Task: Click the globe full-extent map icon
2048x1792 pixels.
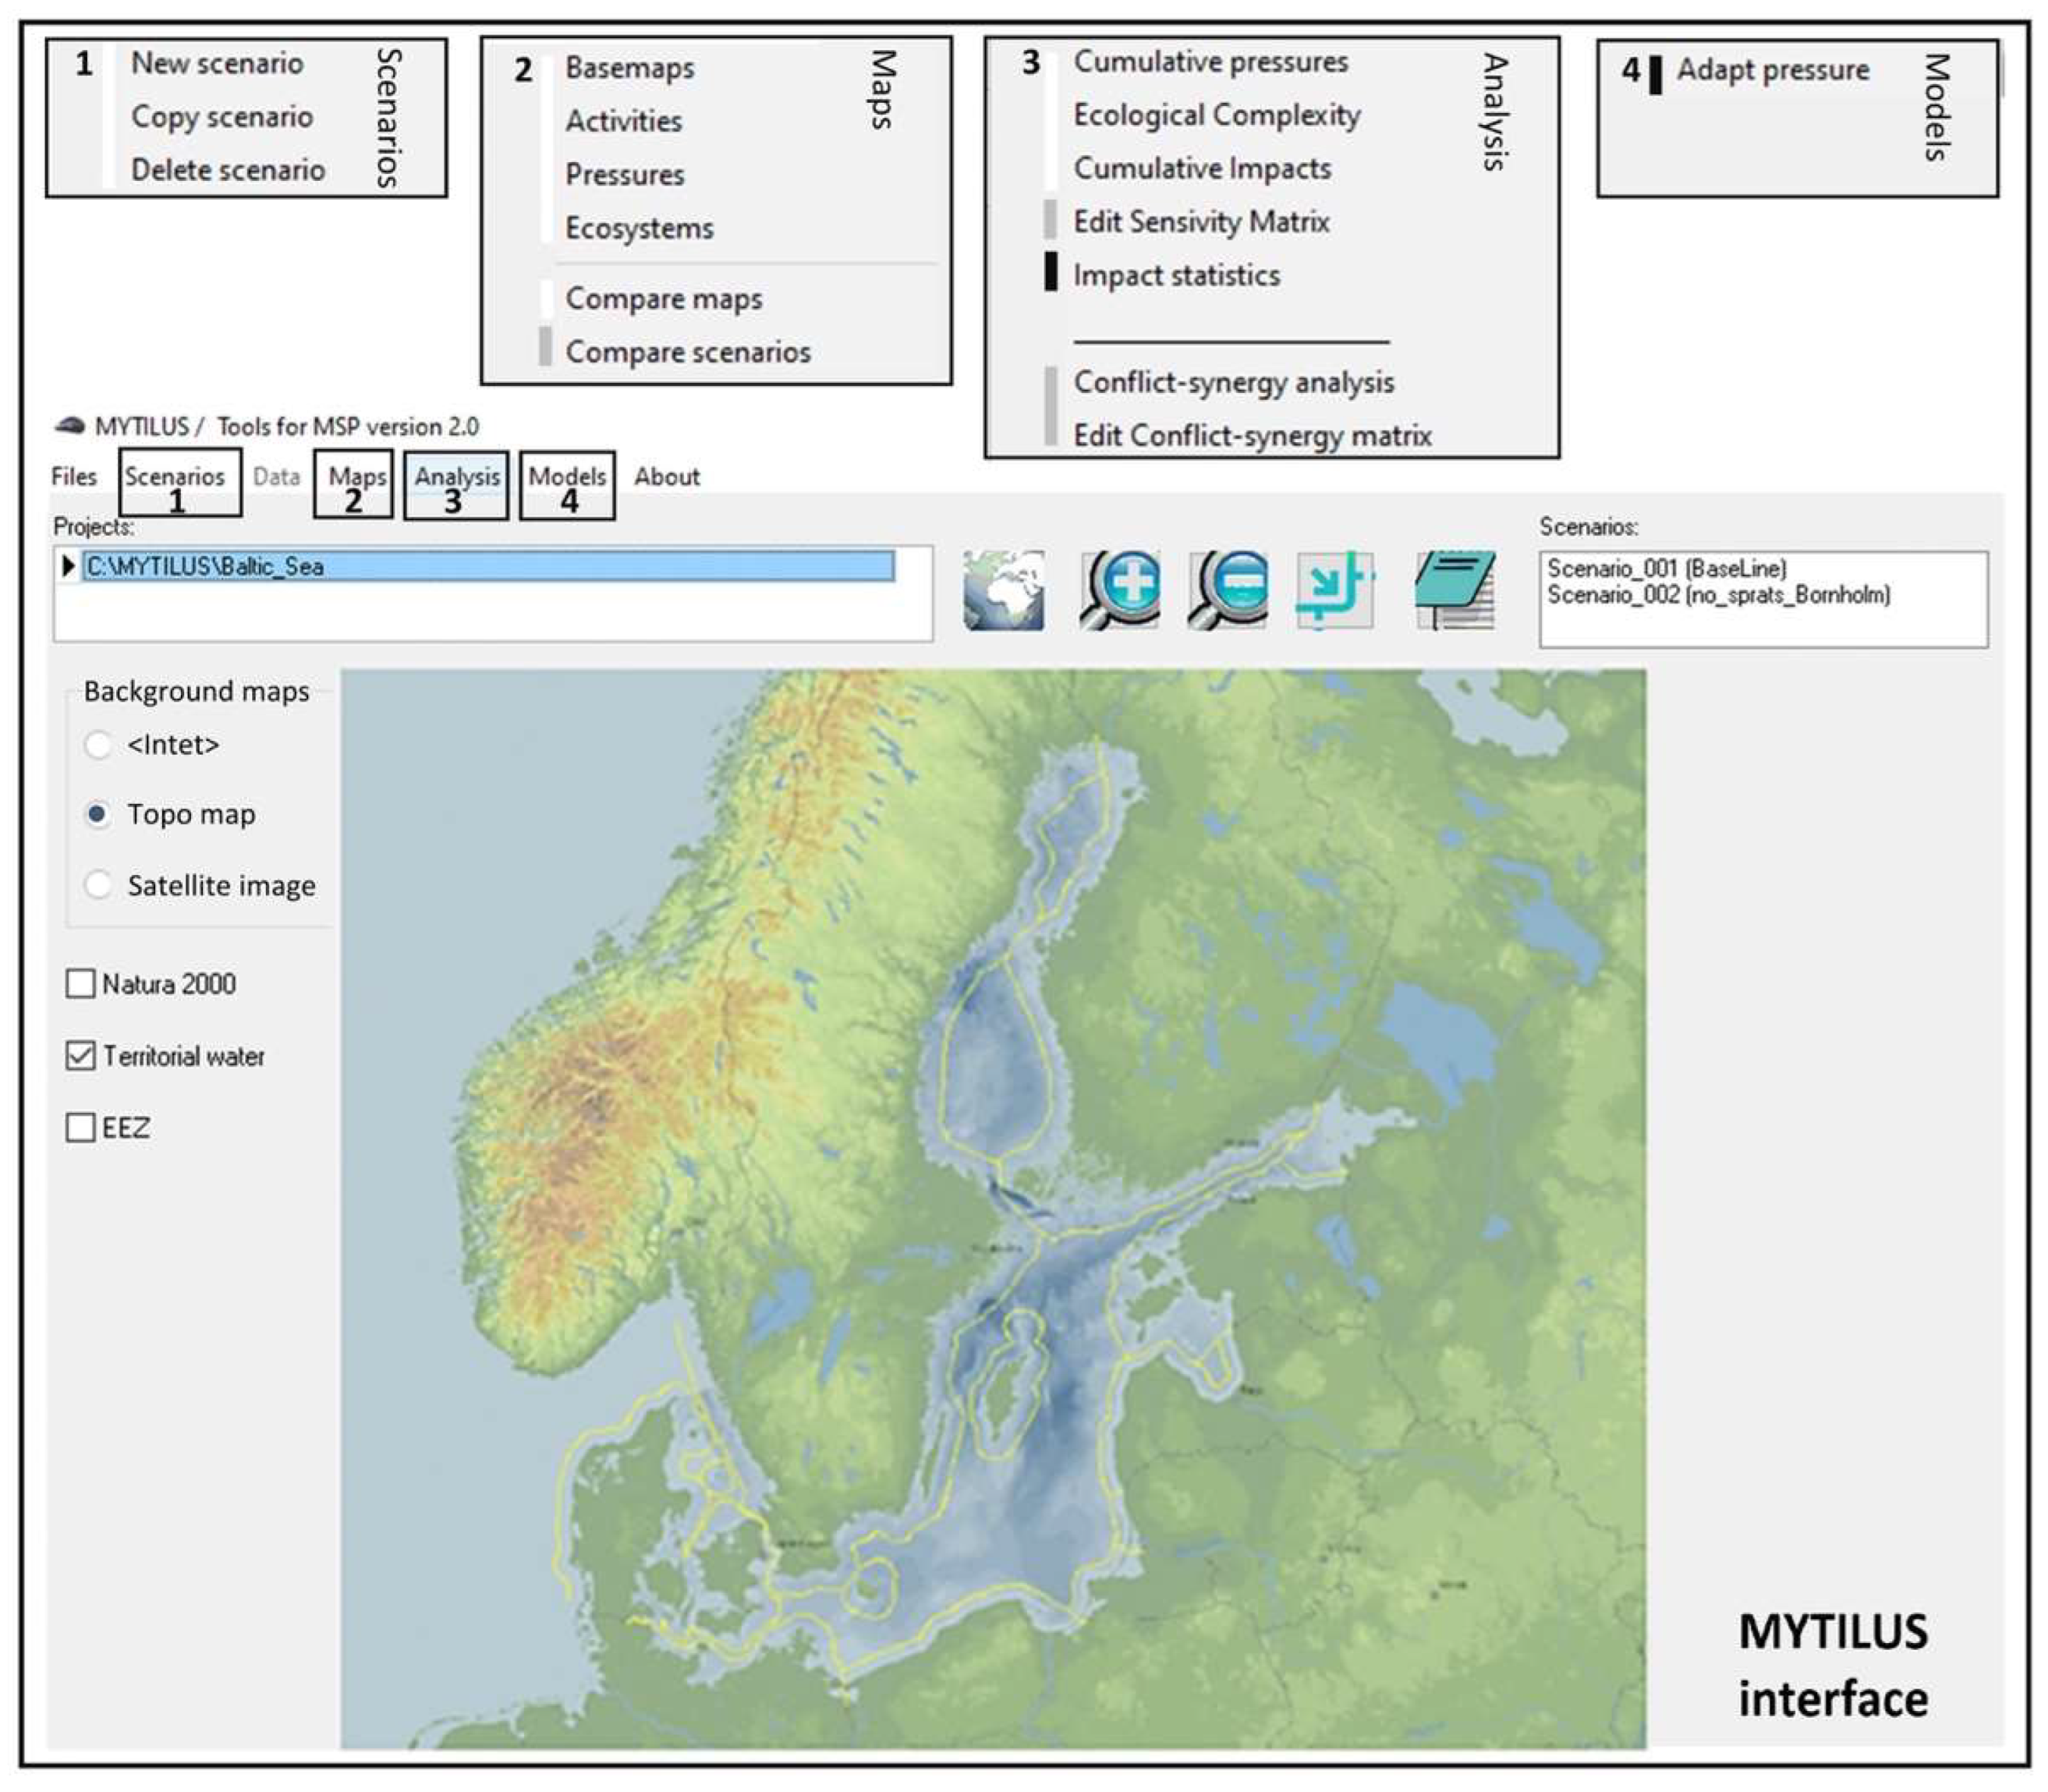Action: (1003, 590)
